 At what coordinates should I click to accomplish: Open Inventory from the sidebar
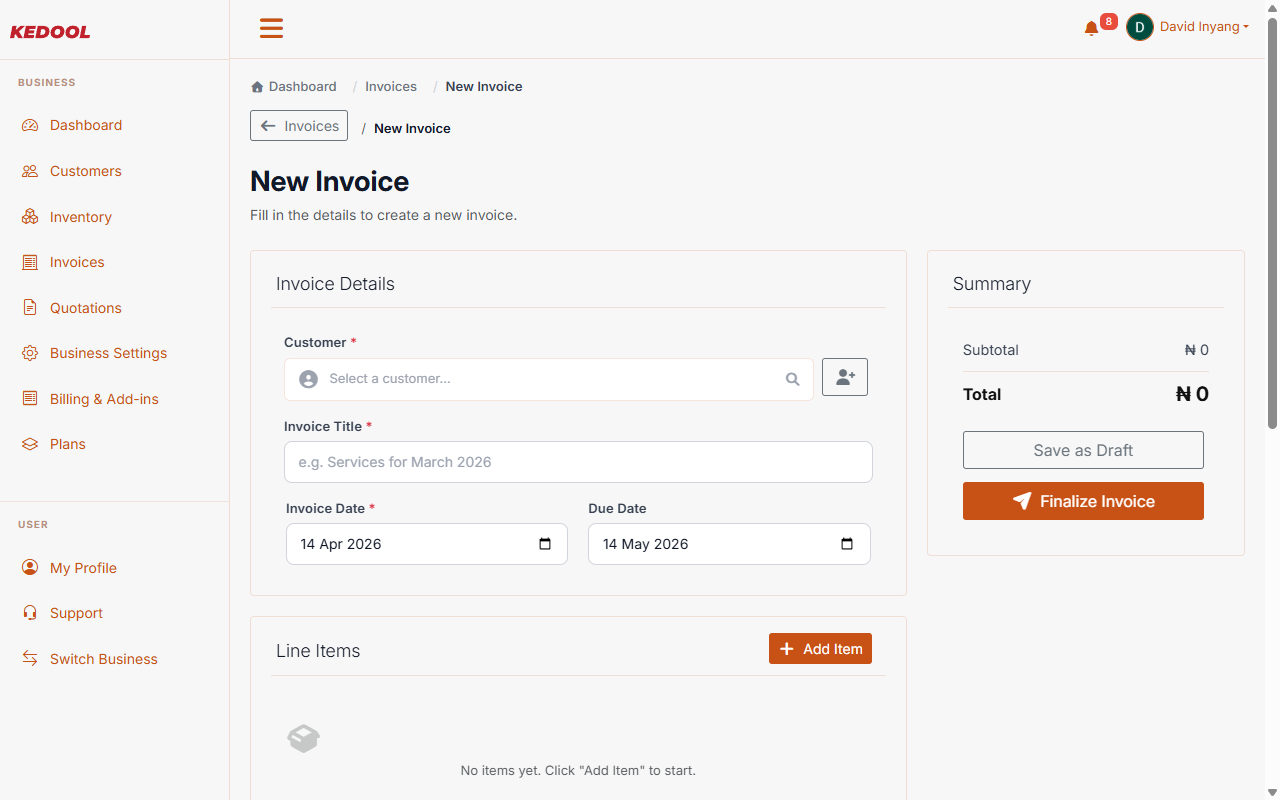pyautogui.click(x=81, y=217)
